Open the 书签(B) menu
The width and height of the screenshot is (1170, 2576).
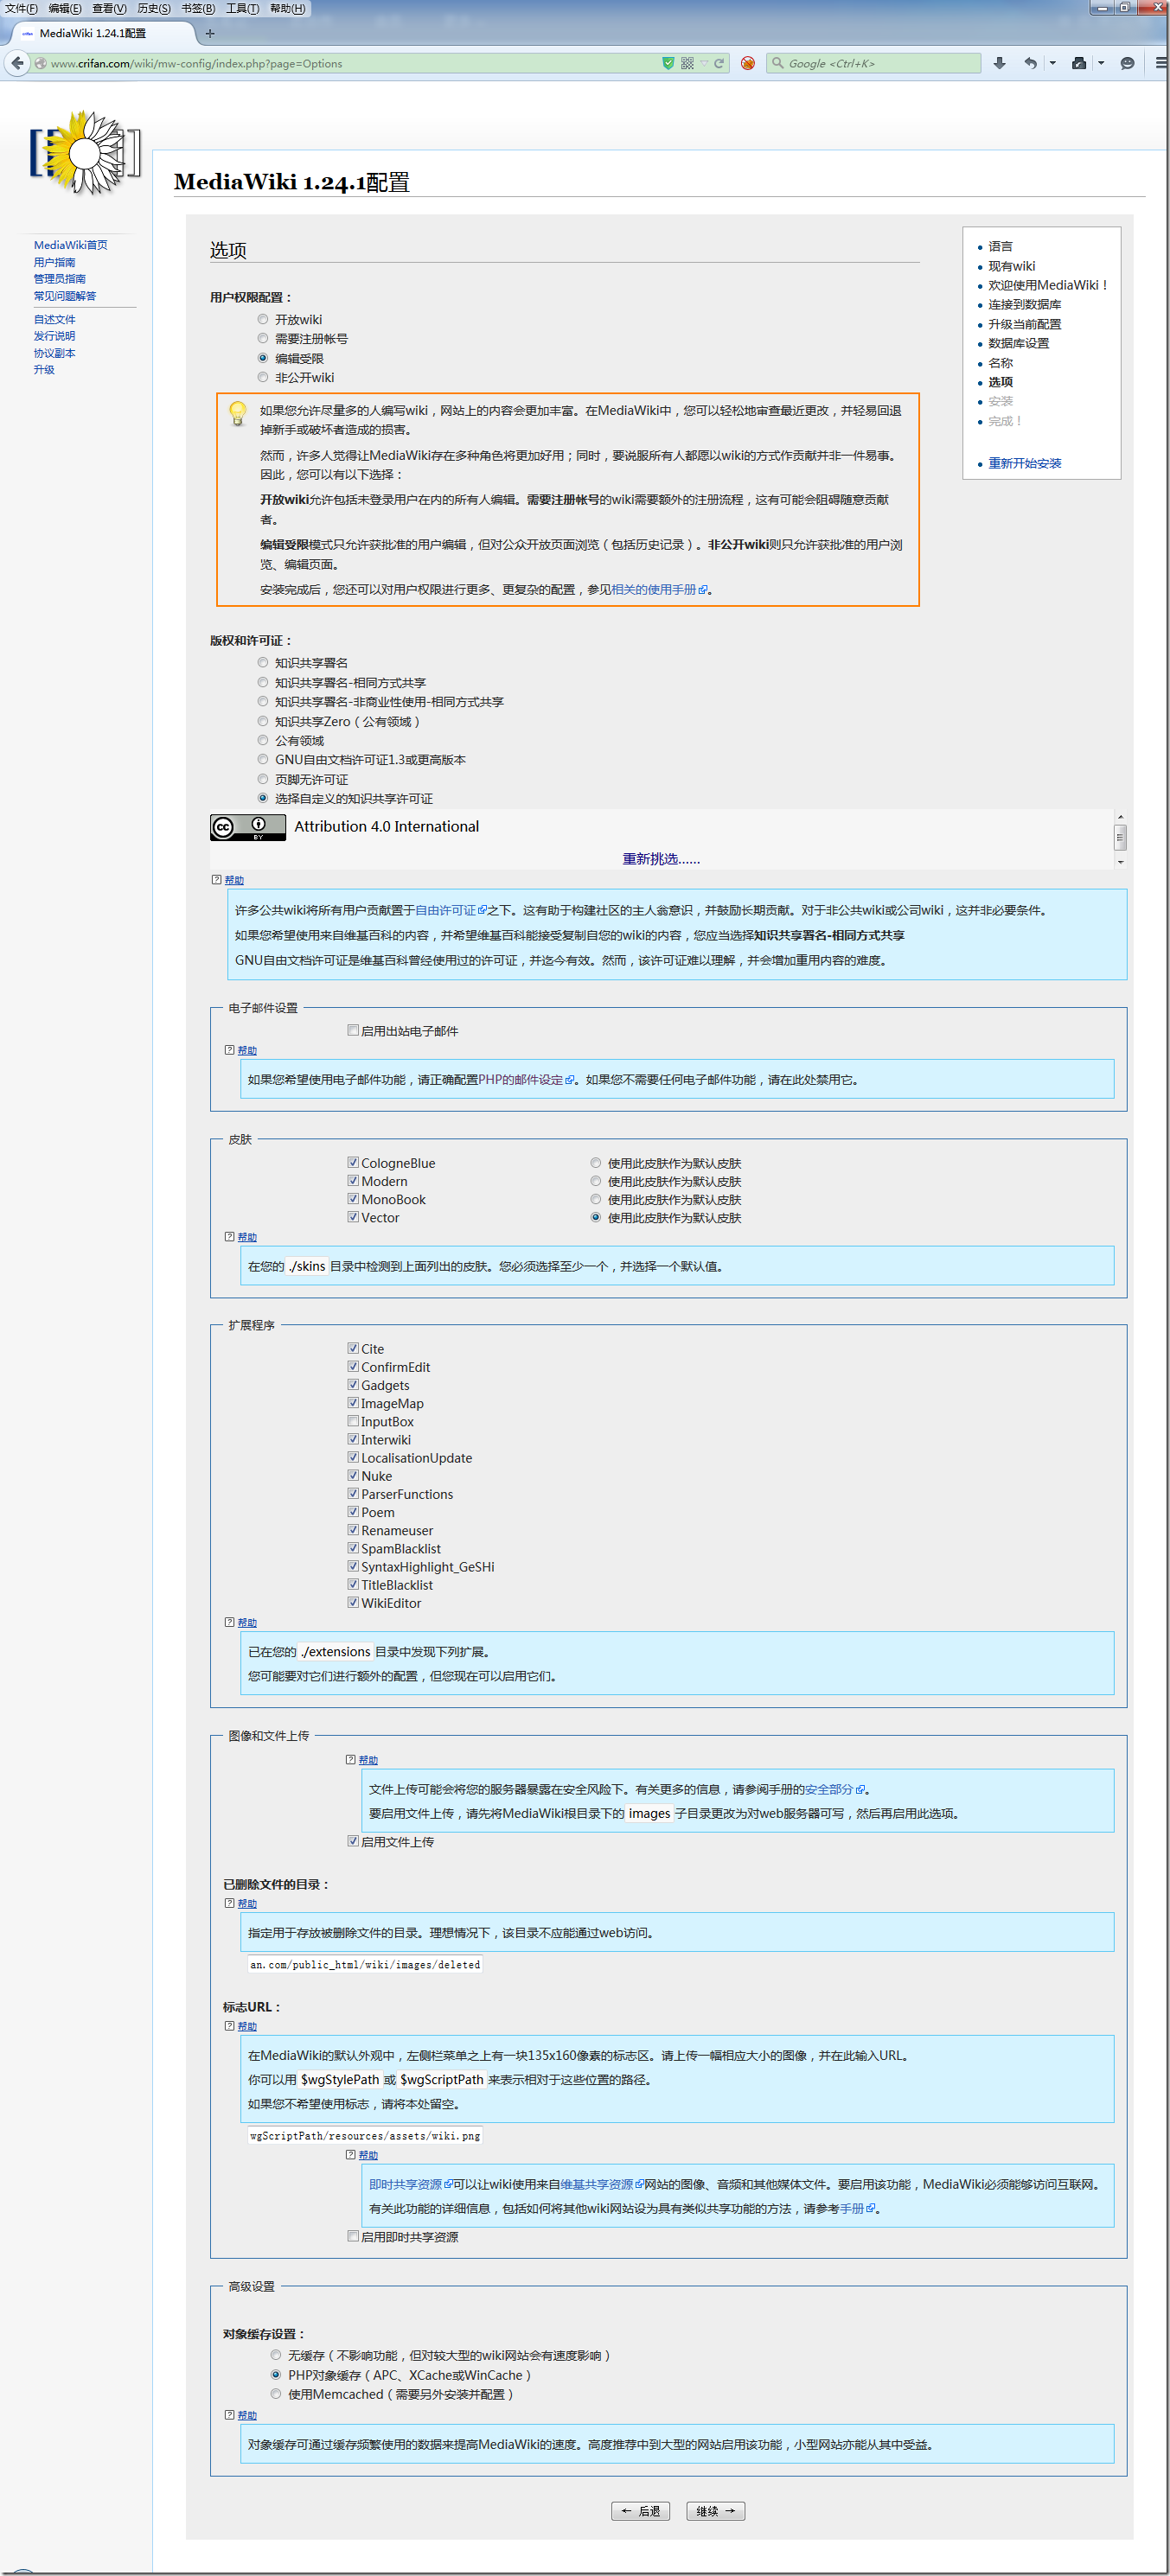coord(198,9)
